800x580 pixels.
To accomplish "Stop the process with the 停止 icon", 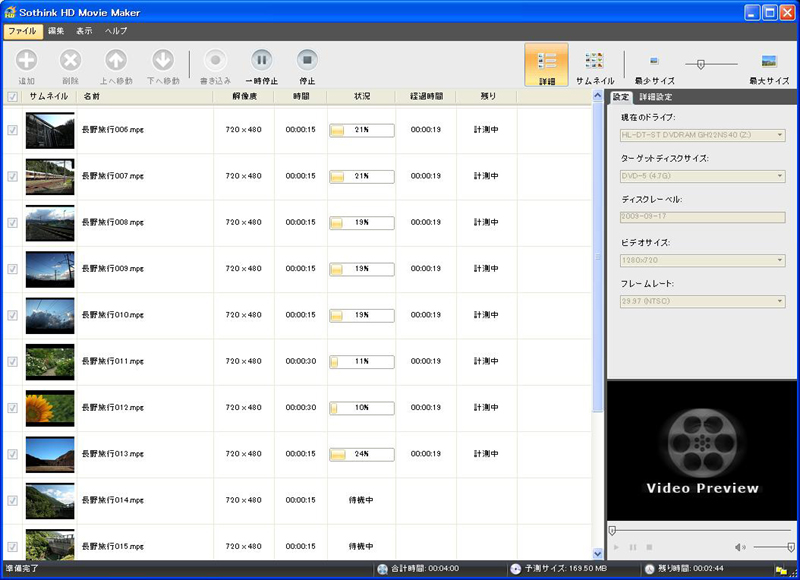I will [x=307, y=61].
